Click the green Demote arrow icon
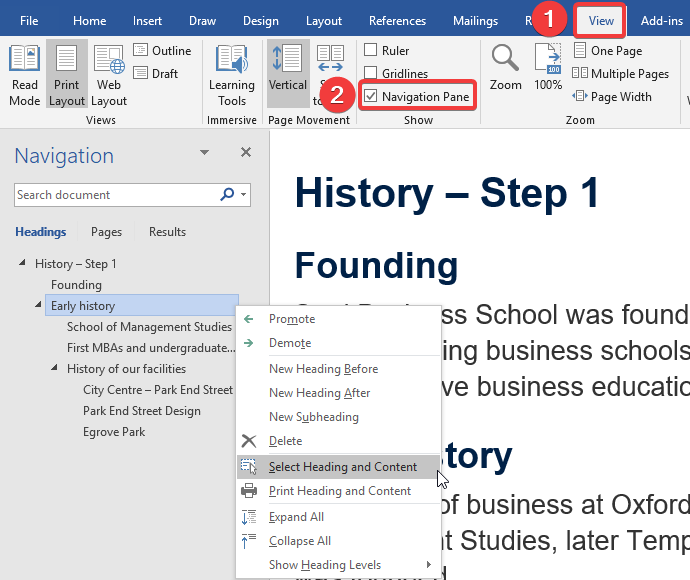This screenshot has width=690, height=580. (249, 342)
